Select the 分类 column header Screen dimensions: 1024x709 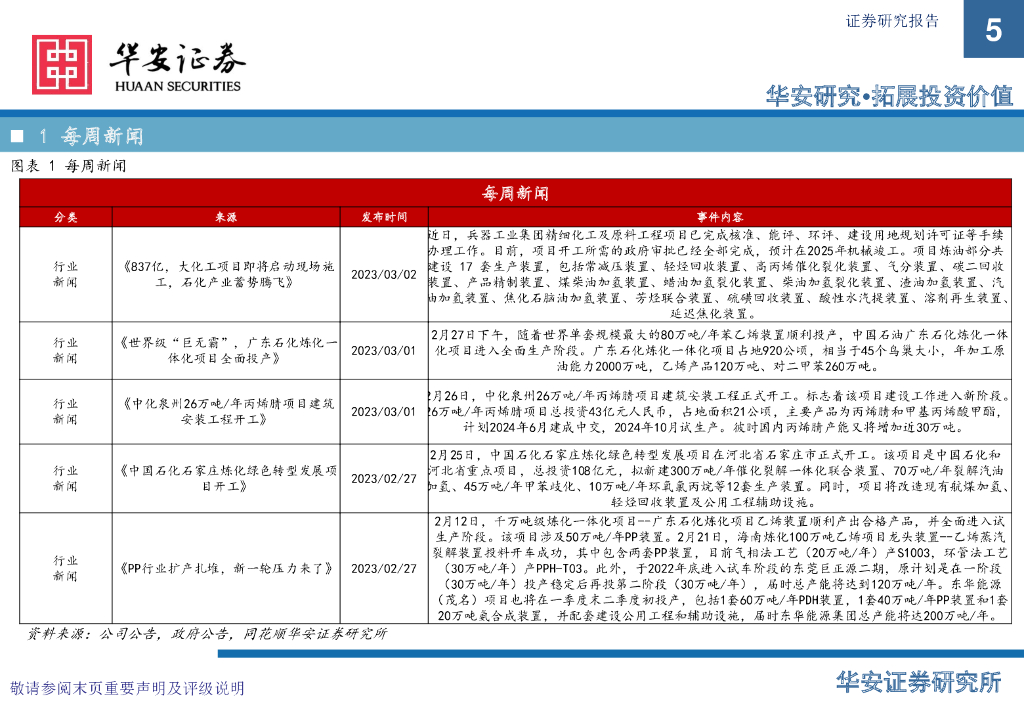pyautogui.click(x=66, y=217)
